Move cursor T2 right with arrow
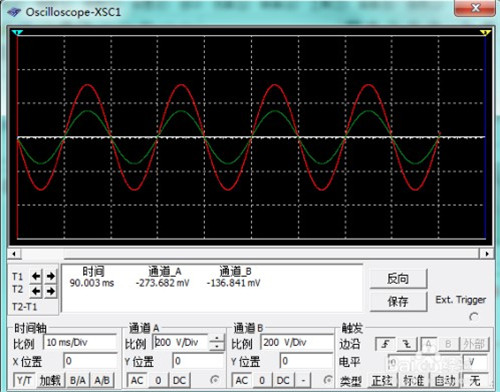This screenshot has height=392, width=500. click(x=51, y=291)
